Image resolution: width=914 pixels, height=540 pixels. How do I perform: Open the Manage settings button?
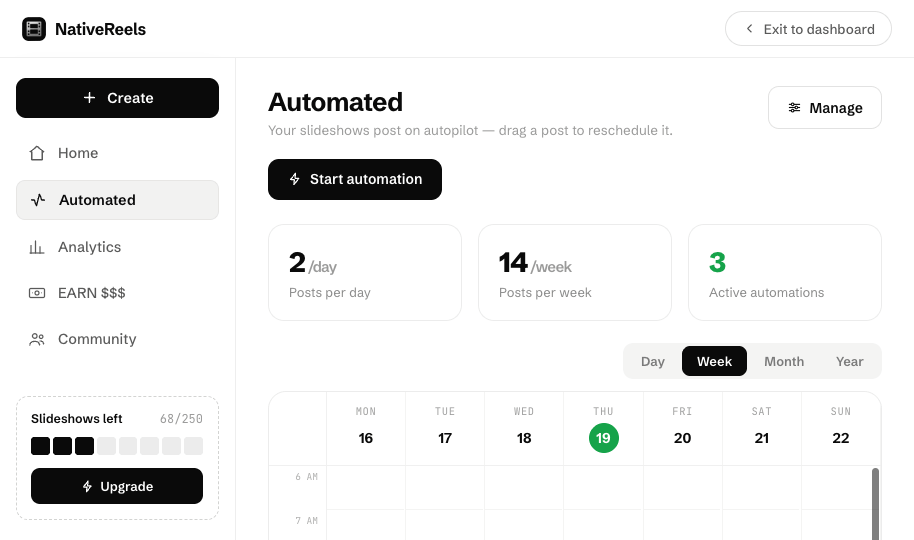824,107
